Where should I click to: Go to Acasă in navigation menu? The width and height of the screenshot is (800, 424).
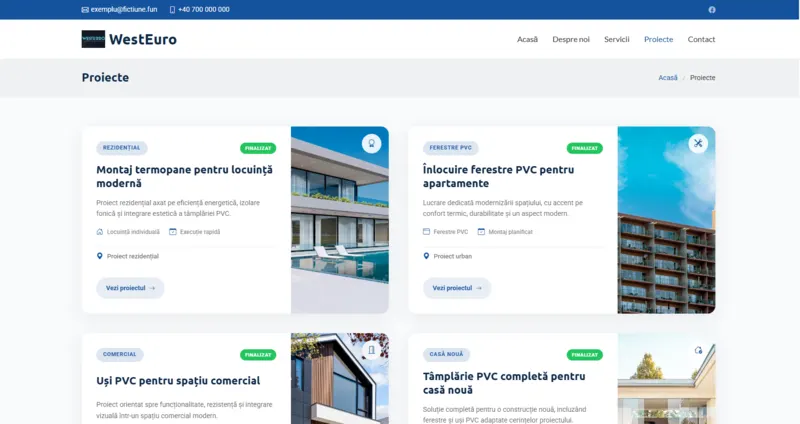click(x=527, y=39)
